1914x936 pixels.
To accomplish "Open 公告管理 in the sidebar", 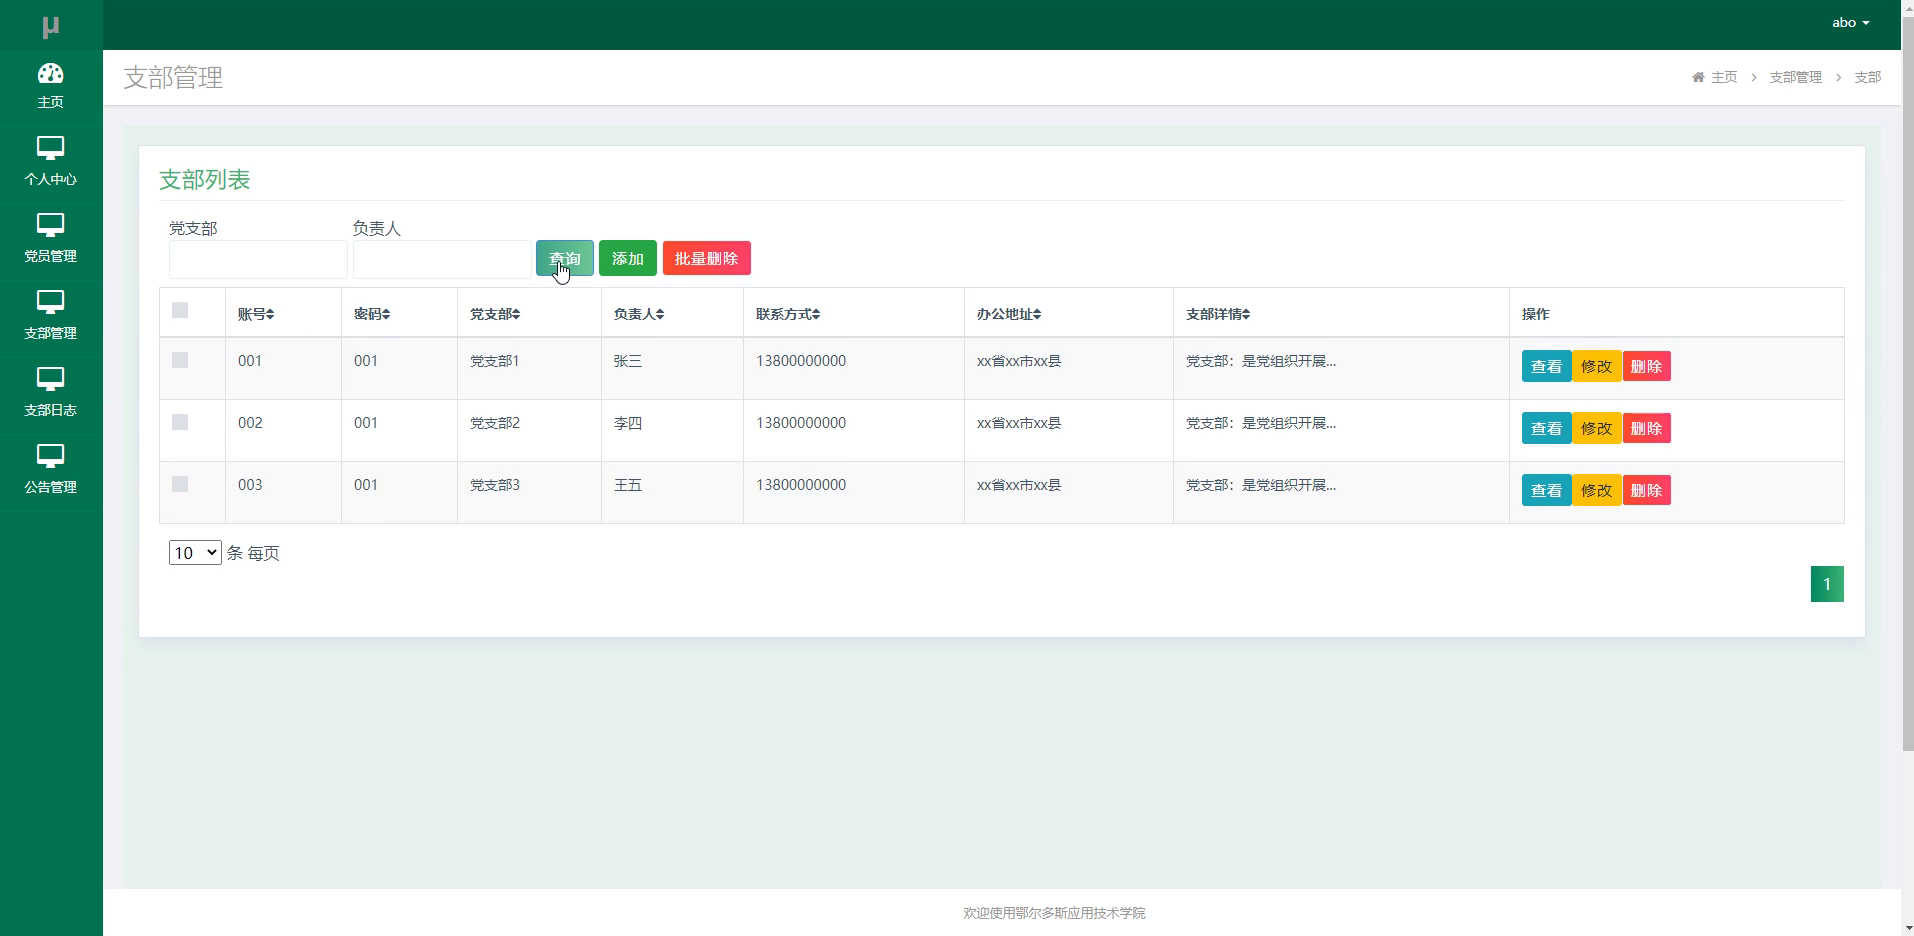I will coord(50,471).
